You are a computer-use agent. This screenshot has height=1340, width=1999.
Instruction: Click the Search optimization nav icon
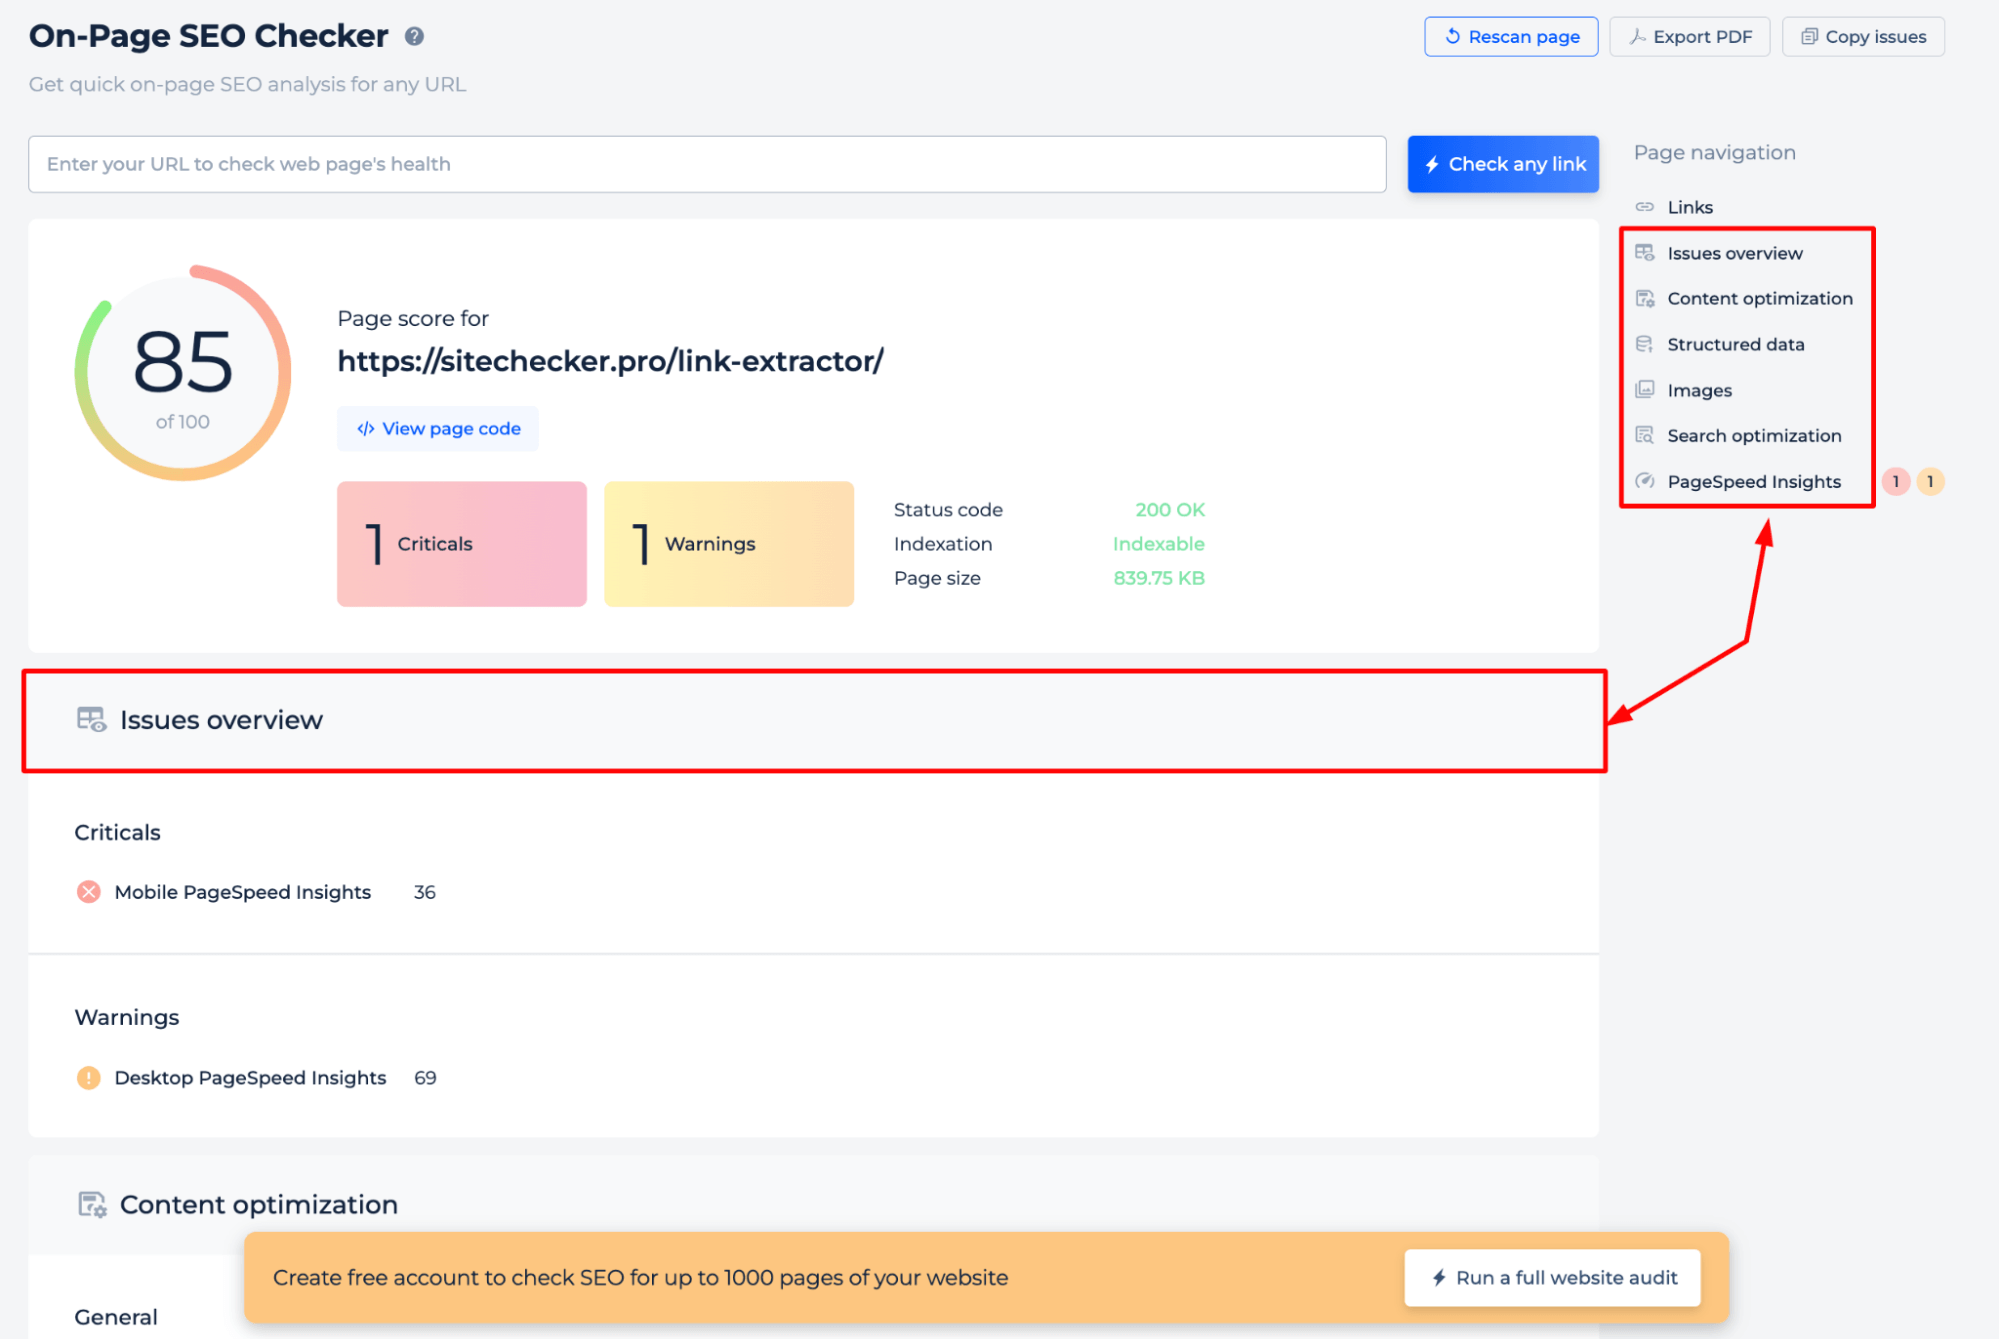pos(1644,436)
